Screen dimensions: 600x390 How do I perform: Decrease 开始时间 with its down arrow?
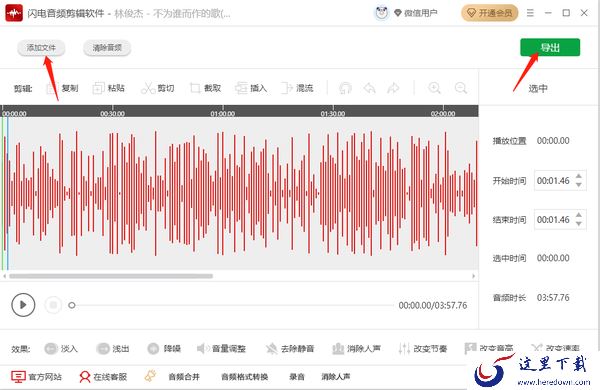click(579, 185)
